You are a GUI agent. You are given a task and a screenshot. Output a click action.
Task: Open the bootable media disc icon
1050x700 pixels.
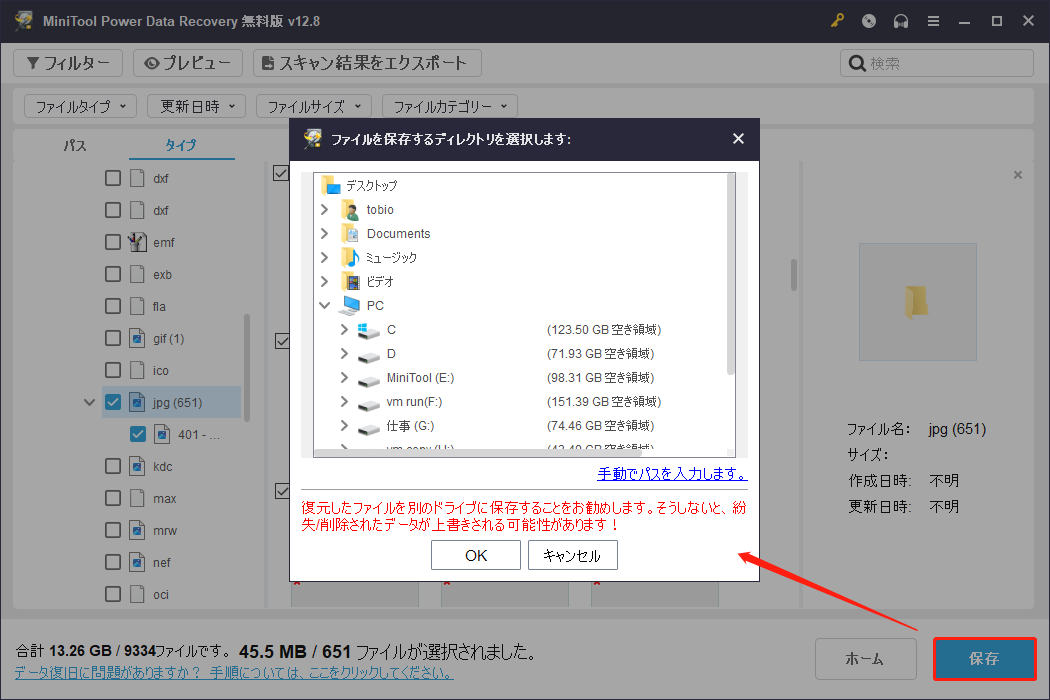click(869, 20)
